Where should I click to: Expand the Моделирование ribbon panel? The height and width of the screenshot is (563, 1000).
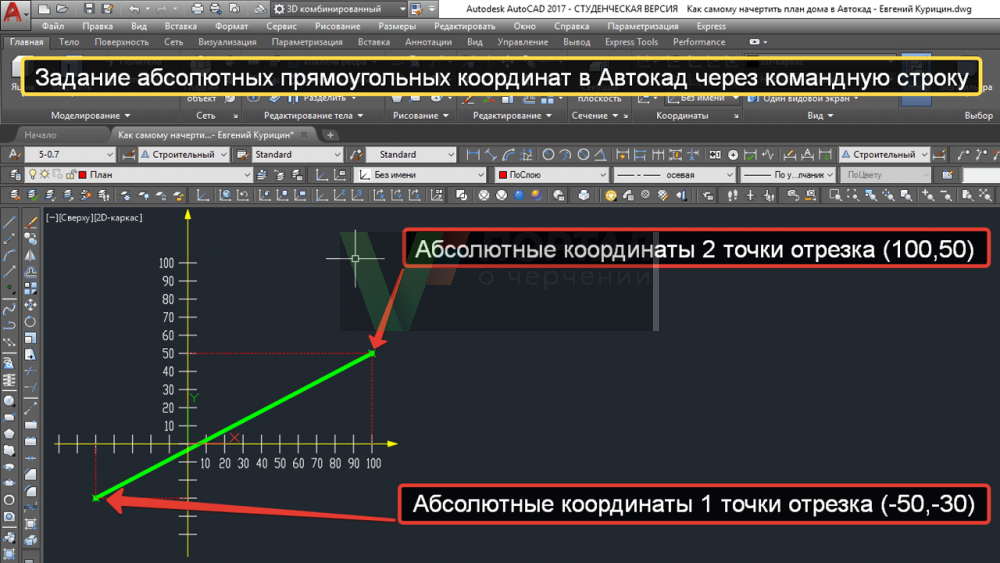[x=91, y=115]
